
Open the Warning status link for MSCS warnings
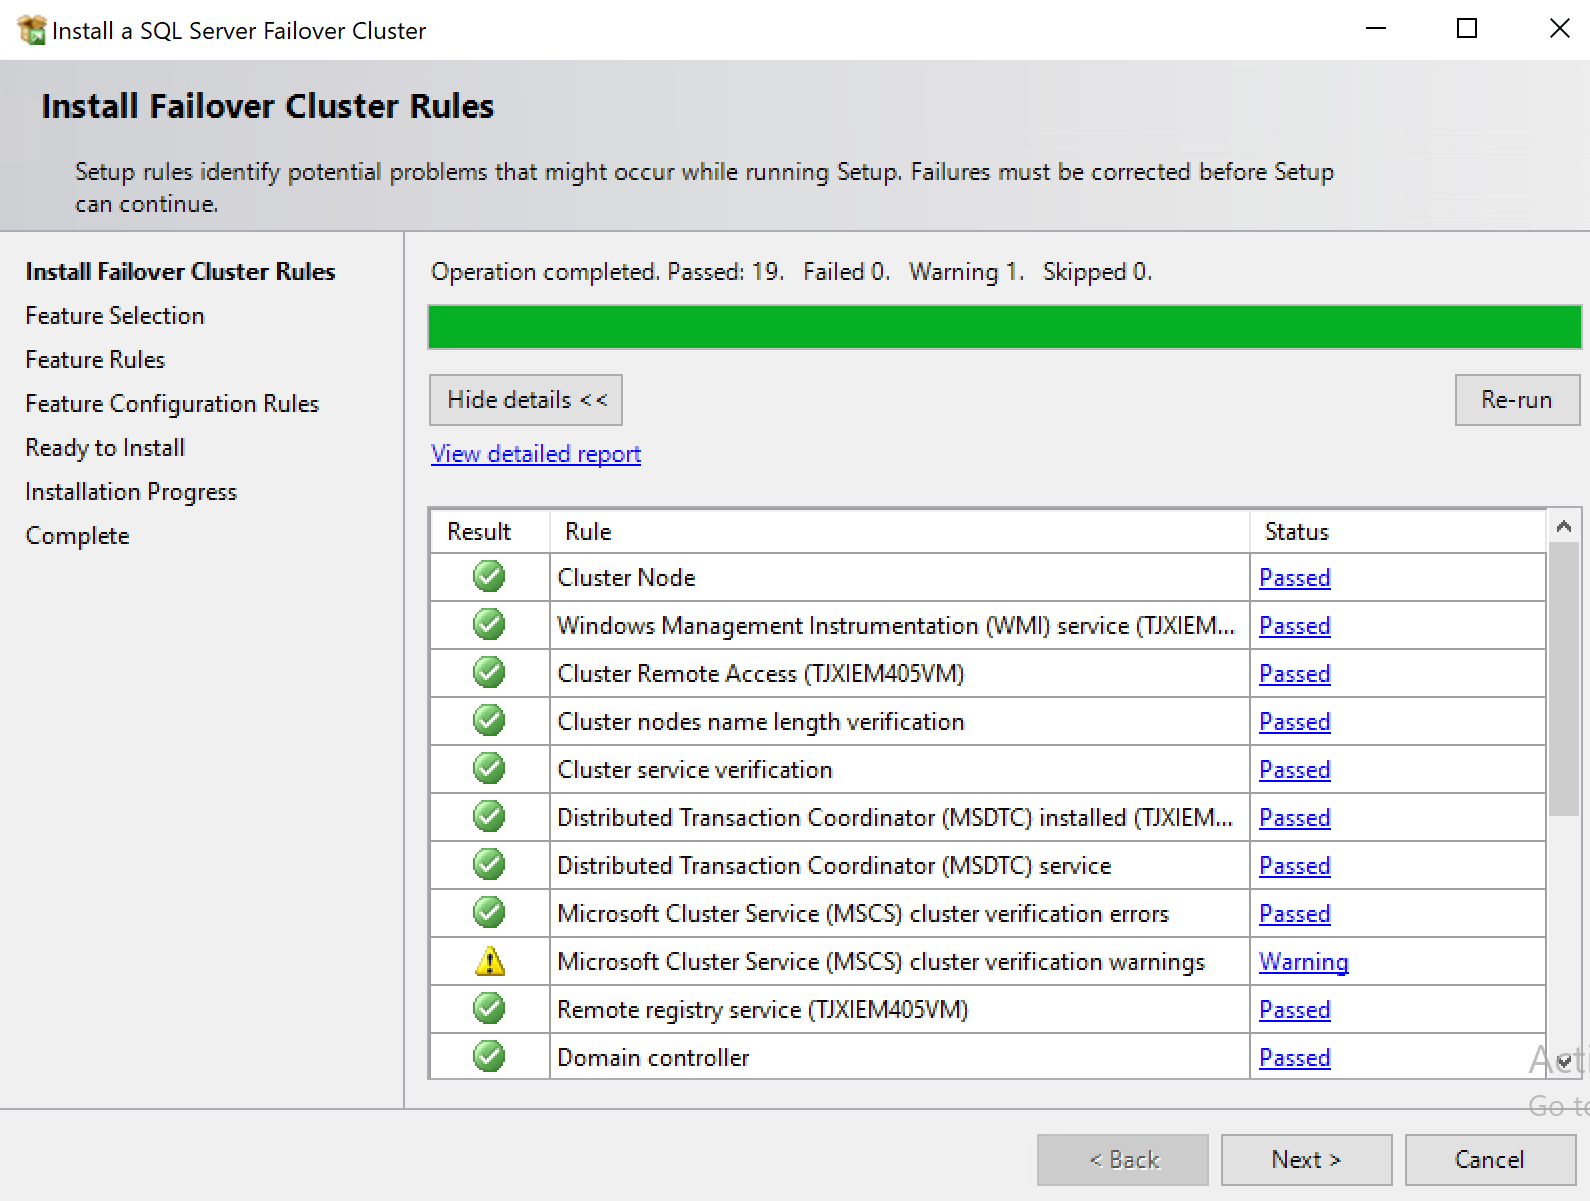[1303, 962]
